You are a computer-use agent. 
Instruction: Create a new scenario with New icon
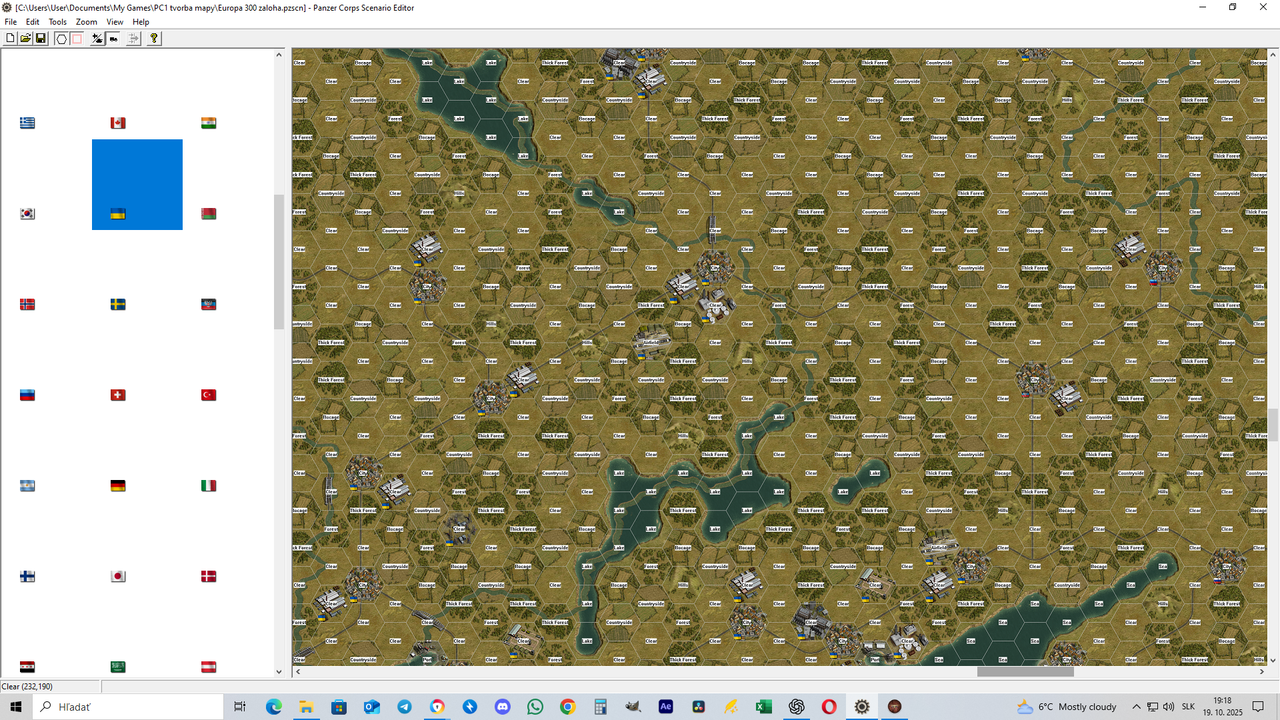[x=11, y=38]
